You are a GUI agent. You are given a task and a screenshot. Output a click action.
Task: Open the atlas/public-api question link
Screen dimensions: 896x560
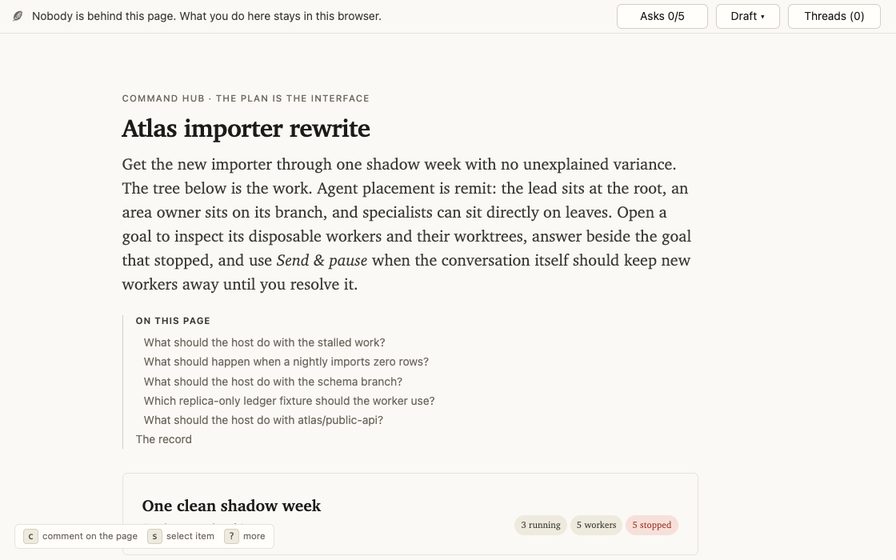[x=263, y=420]
